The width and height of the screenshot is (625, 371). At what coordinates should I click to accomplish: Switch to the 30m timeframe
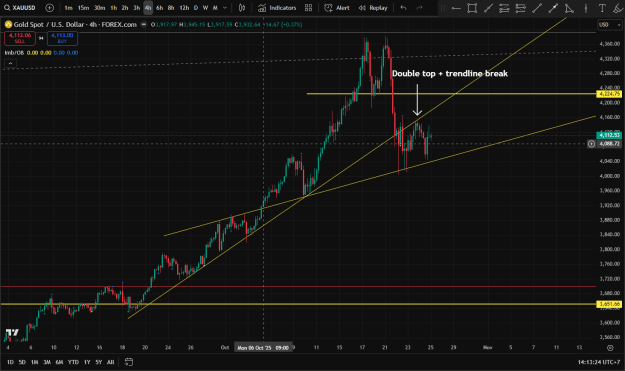[x=99, y=8]
